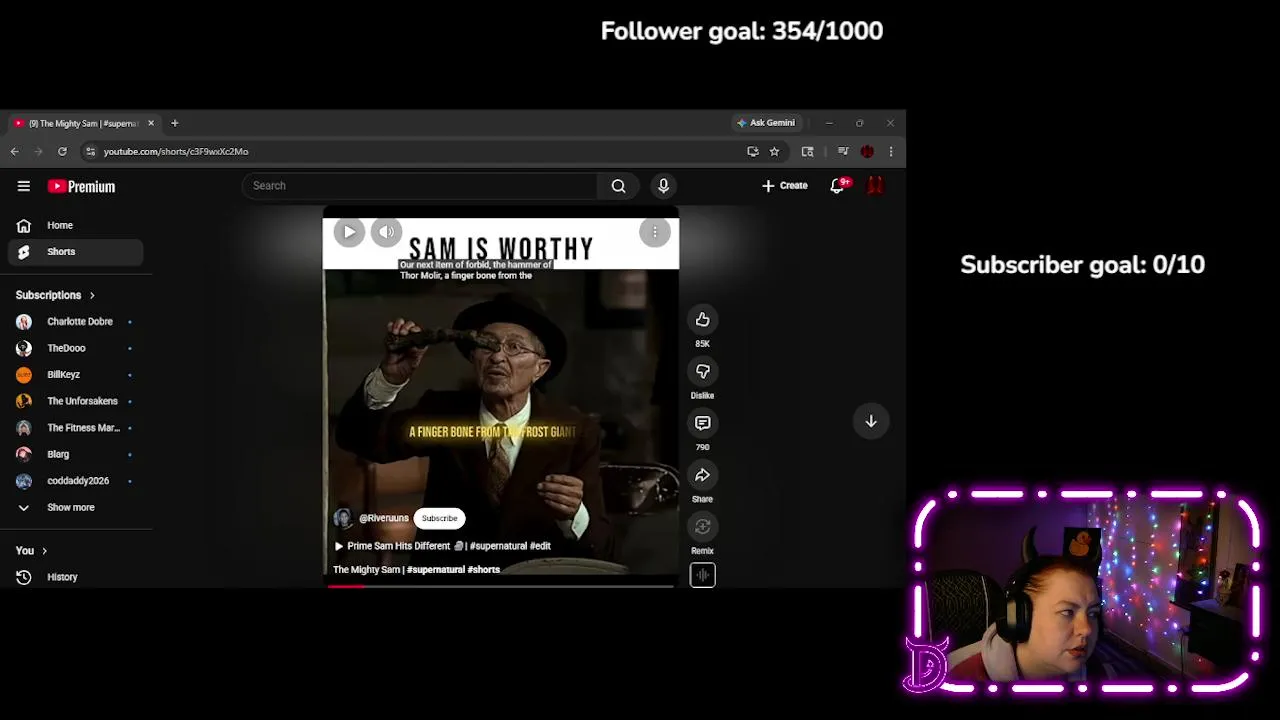Click the address bar URL

point(176,151)
